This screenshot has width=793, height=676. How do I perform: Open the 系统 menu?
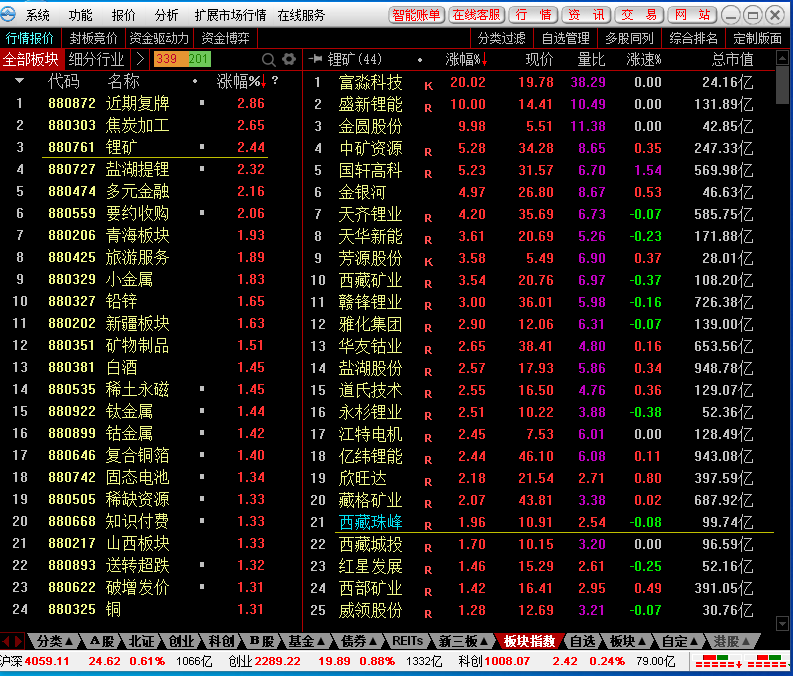pos(38,15)
